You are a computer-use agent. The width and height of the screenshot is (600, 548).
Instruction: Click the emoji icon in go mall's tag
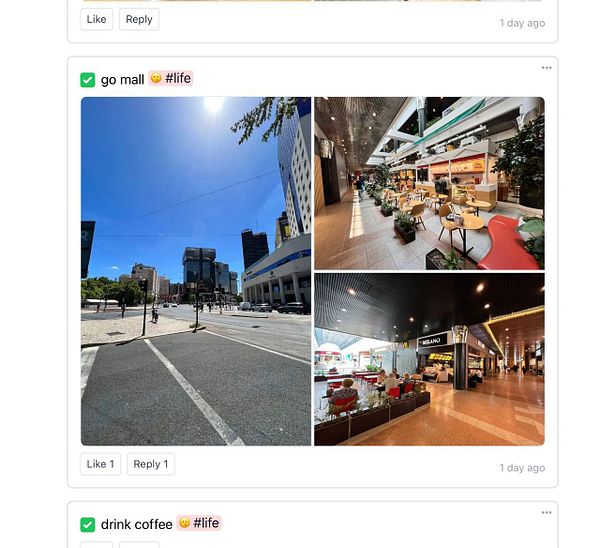coord(156,78)
